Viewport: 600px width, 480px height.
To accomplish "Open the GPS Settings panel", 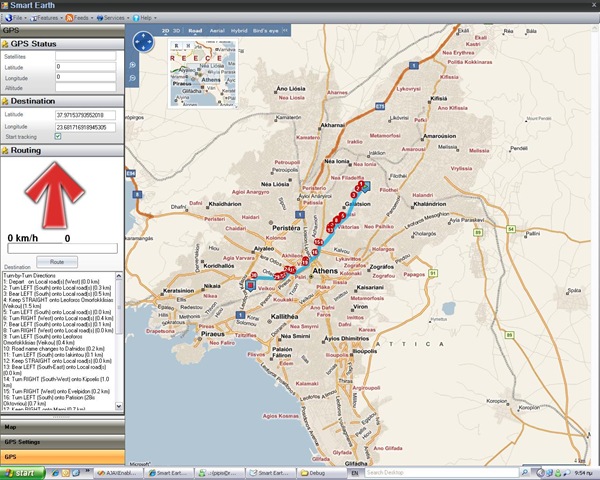I will tap(62, 442).
